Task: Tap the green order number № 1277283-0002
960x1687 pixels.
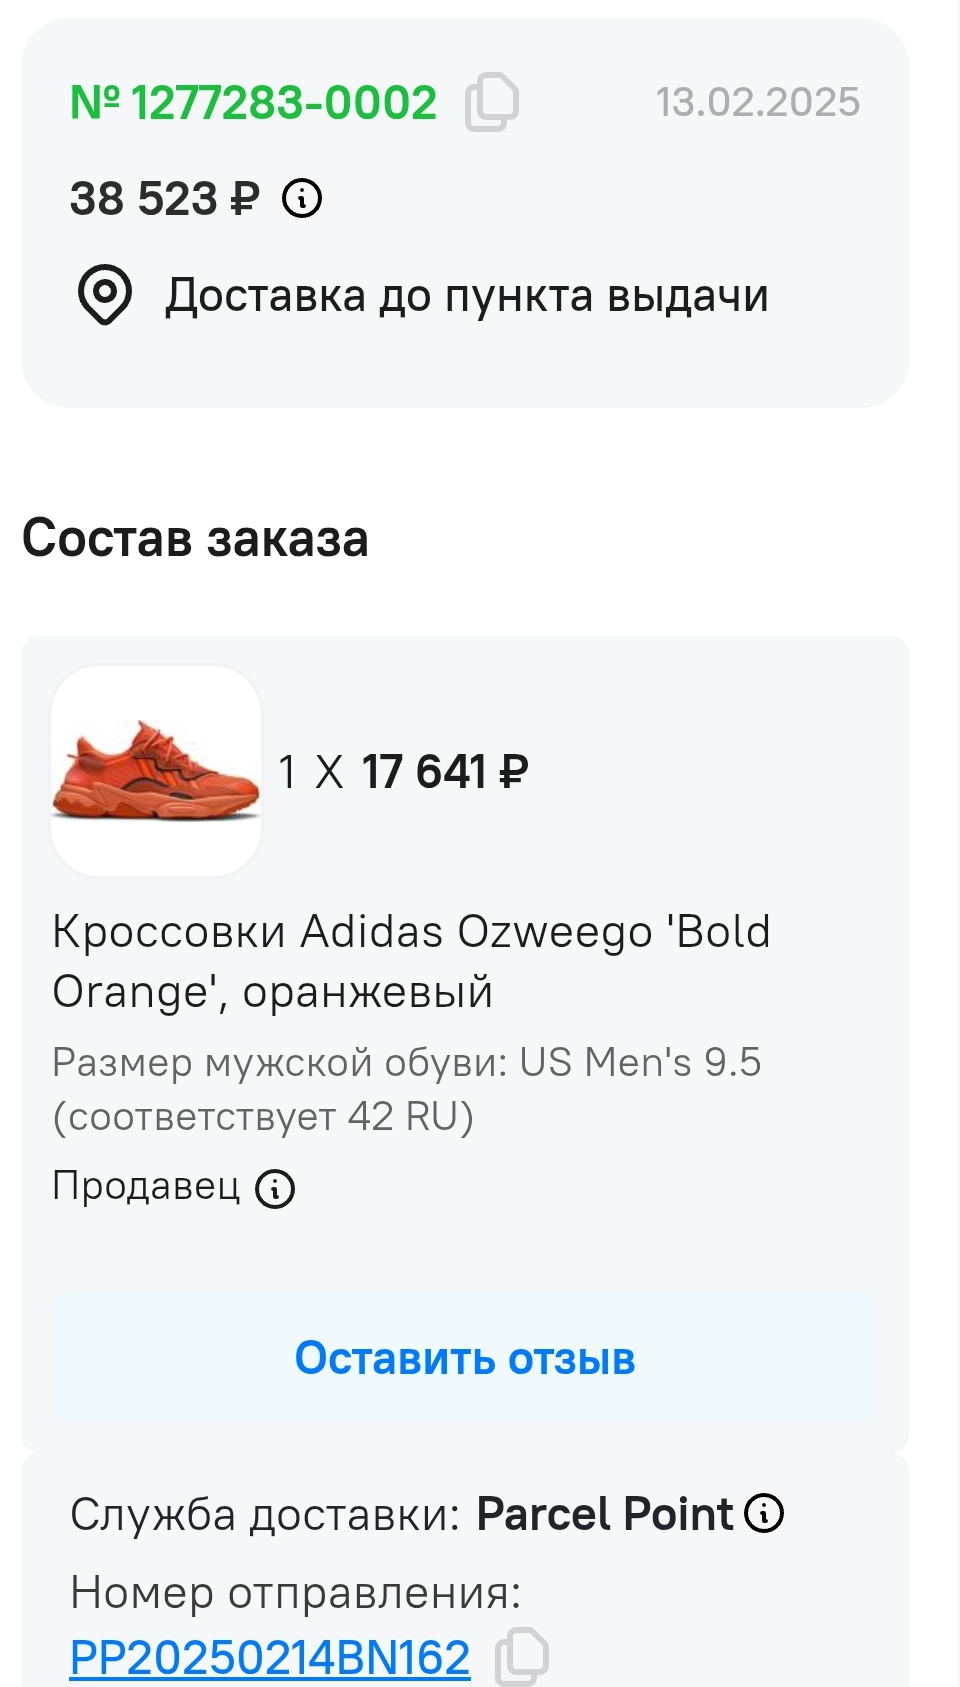Action: click(x=253, y=103)
